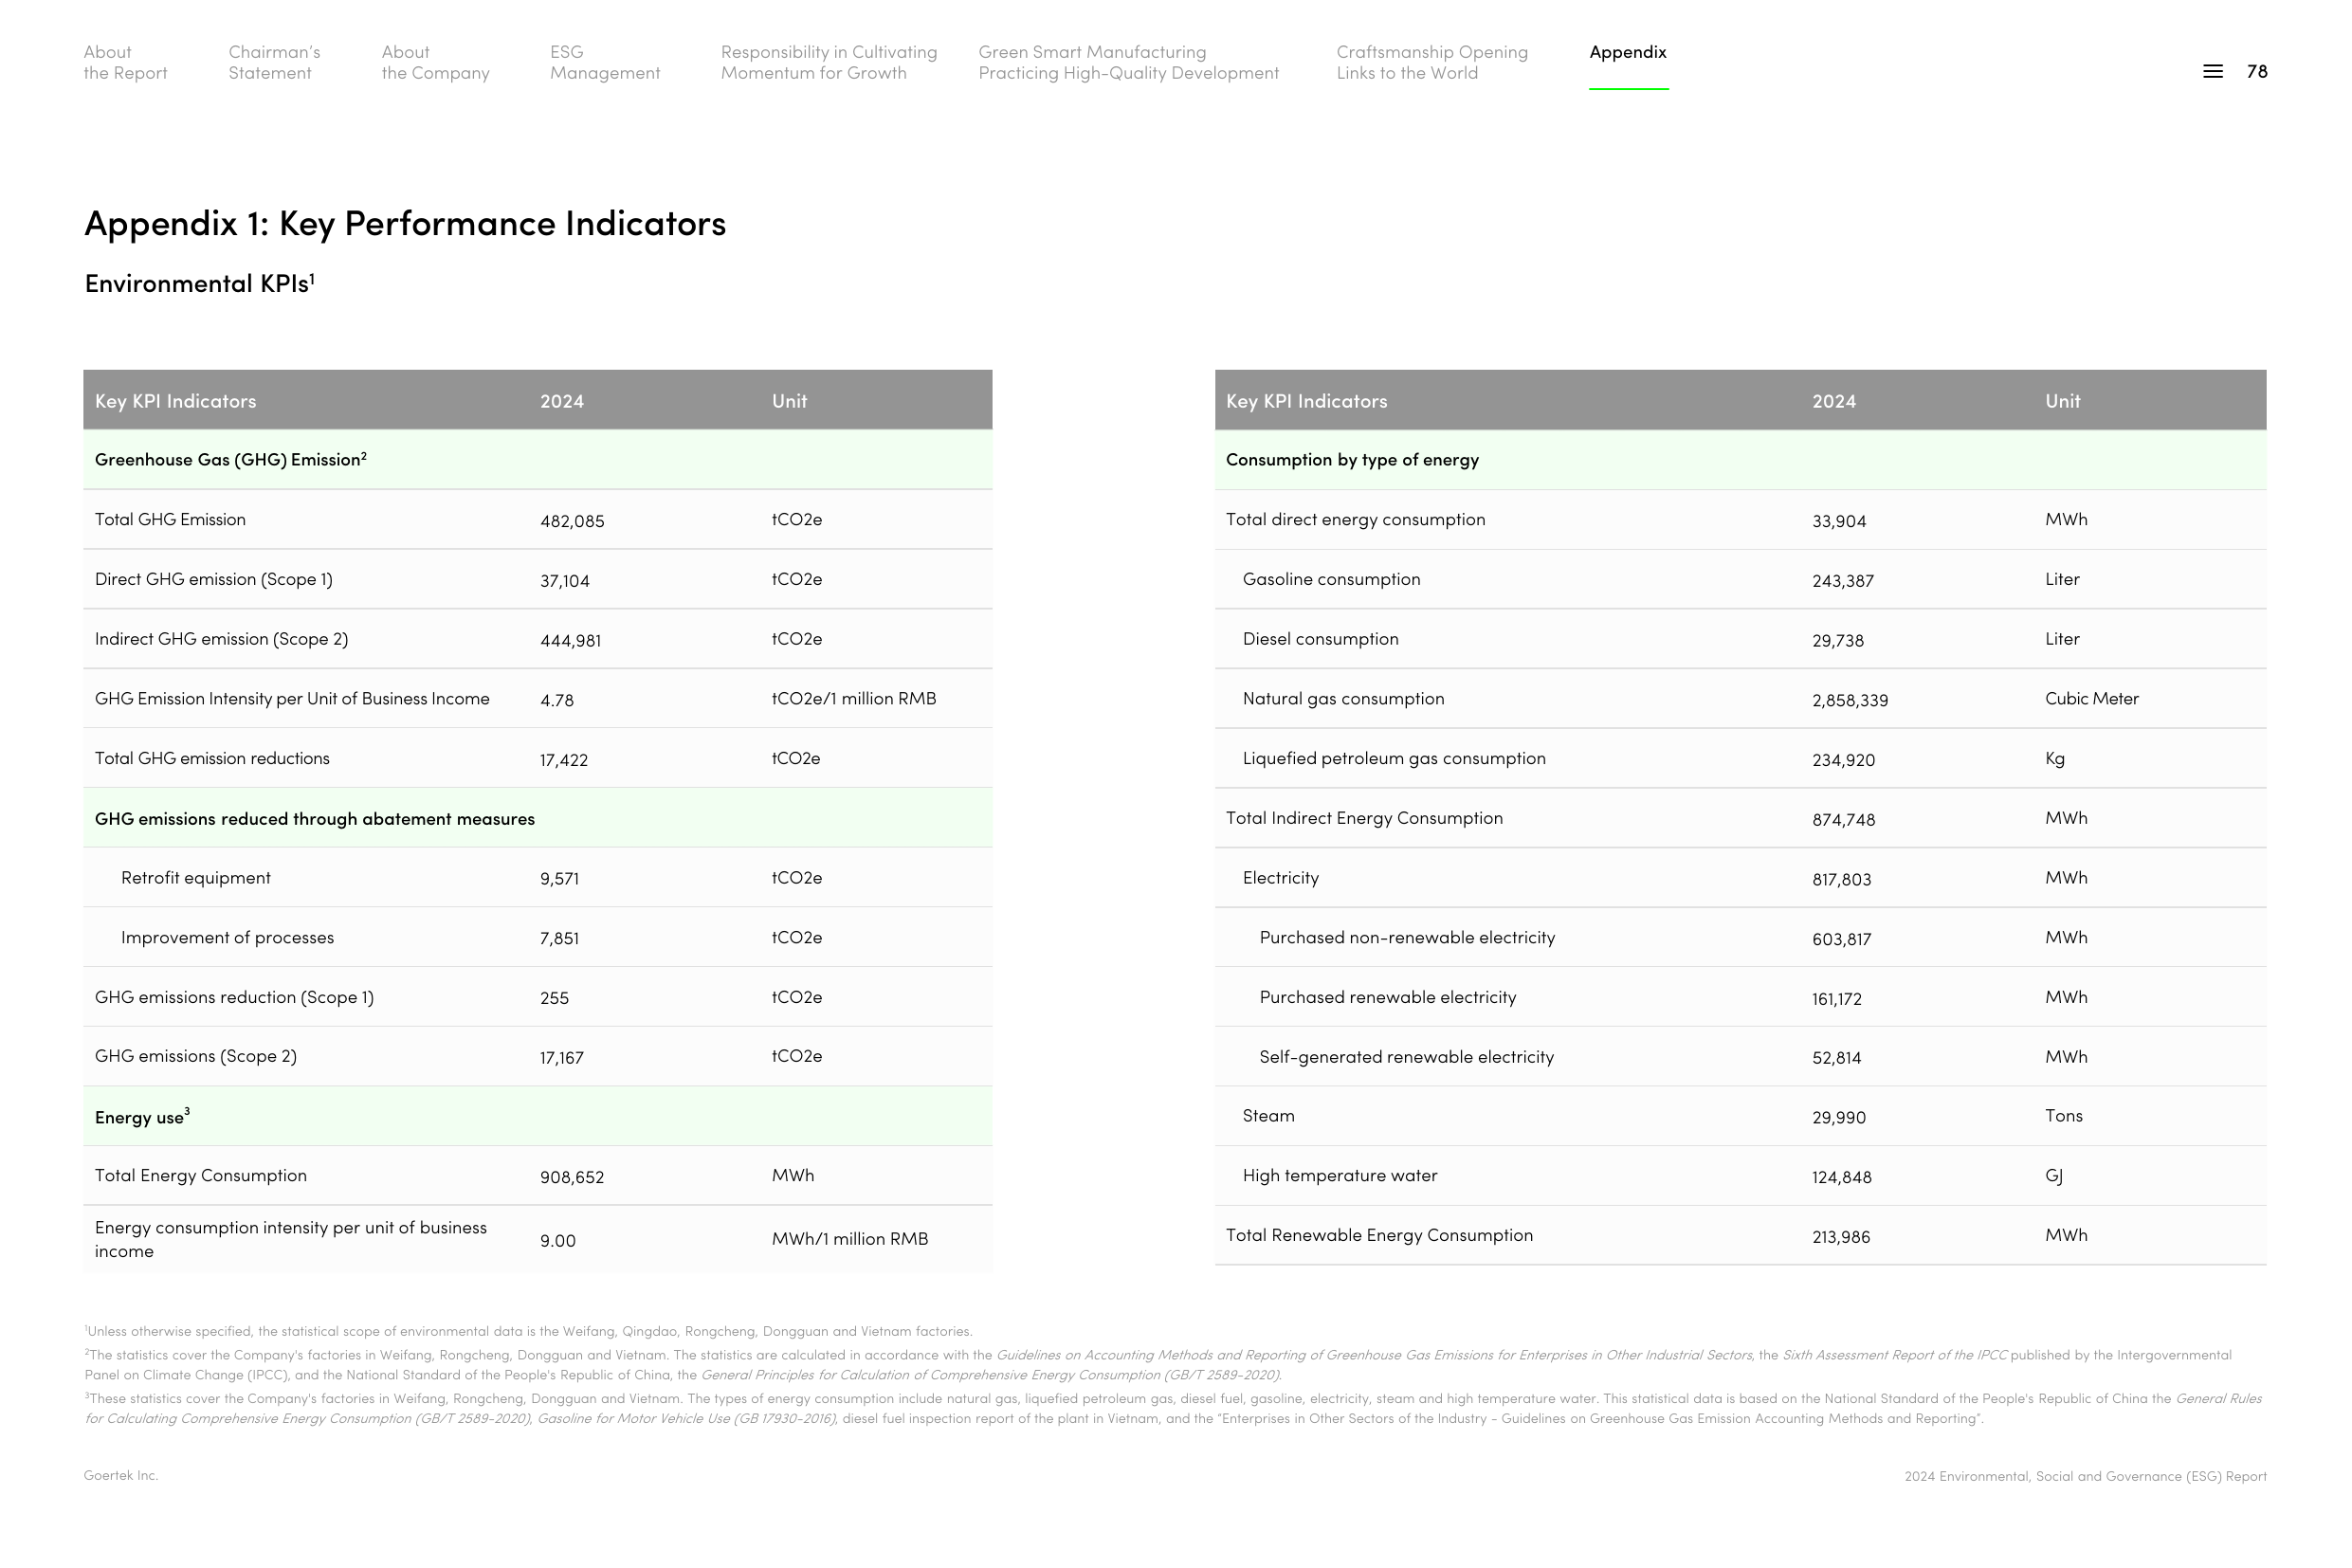2352x1568 pixels.
Task: Click the tCO2e/1 million RMB unit
Action: tap(853, 698)
